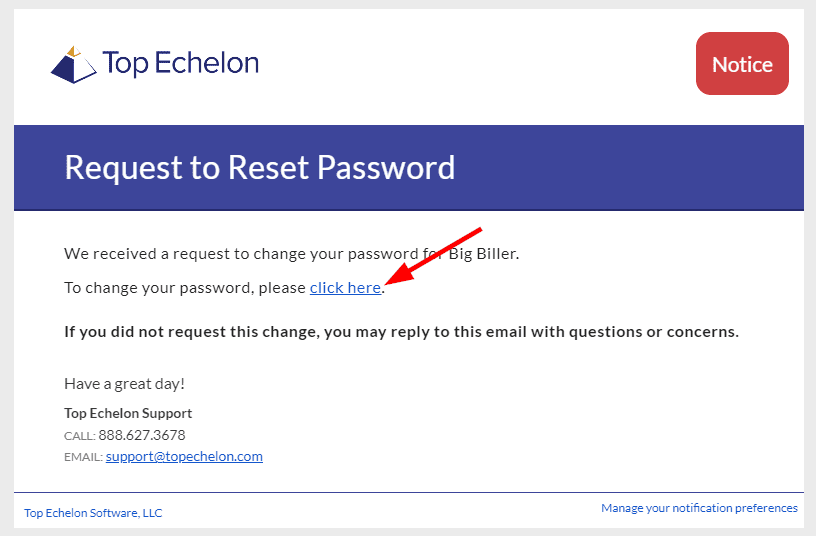The height and width of the screenshot is (536, 816).
Task: Click the CALL: label
Action: tap(80, 436)
